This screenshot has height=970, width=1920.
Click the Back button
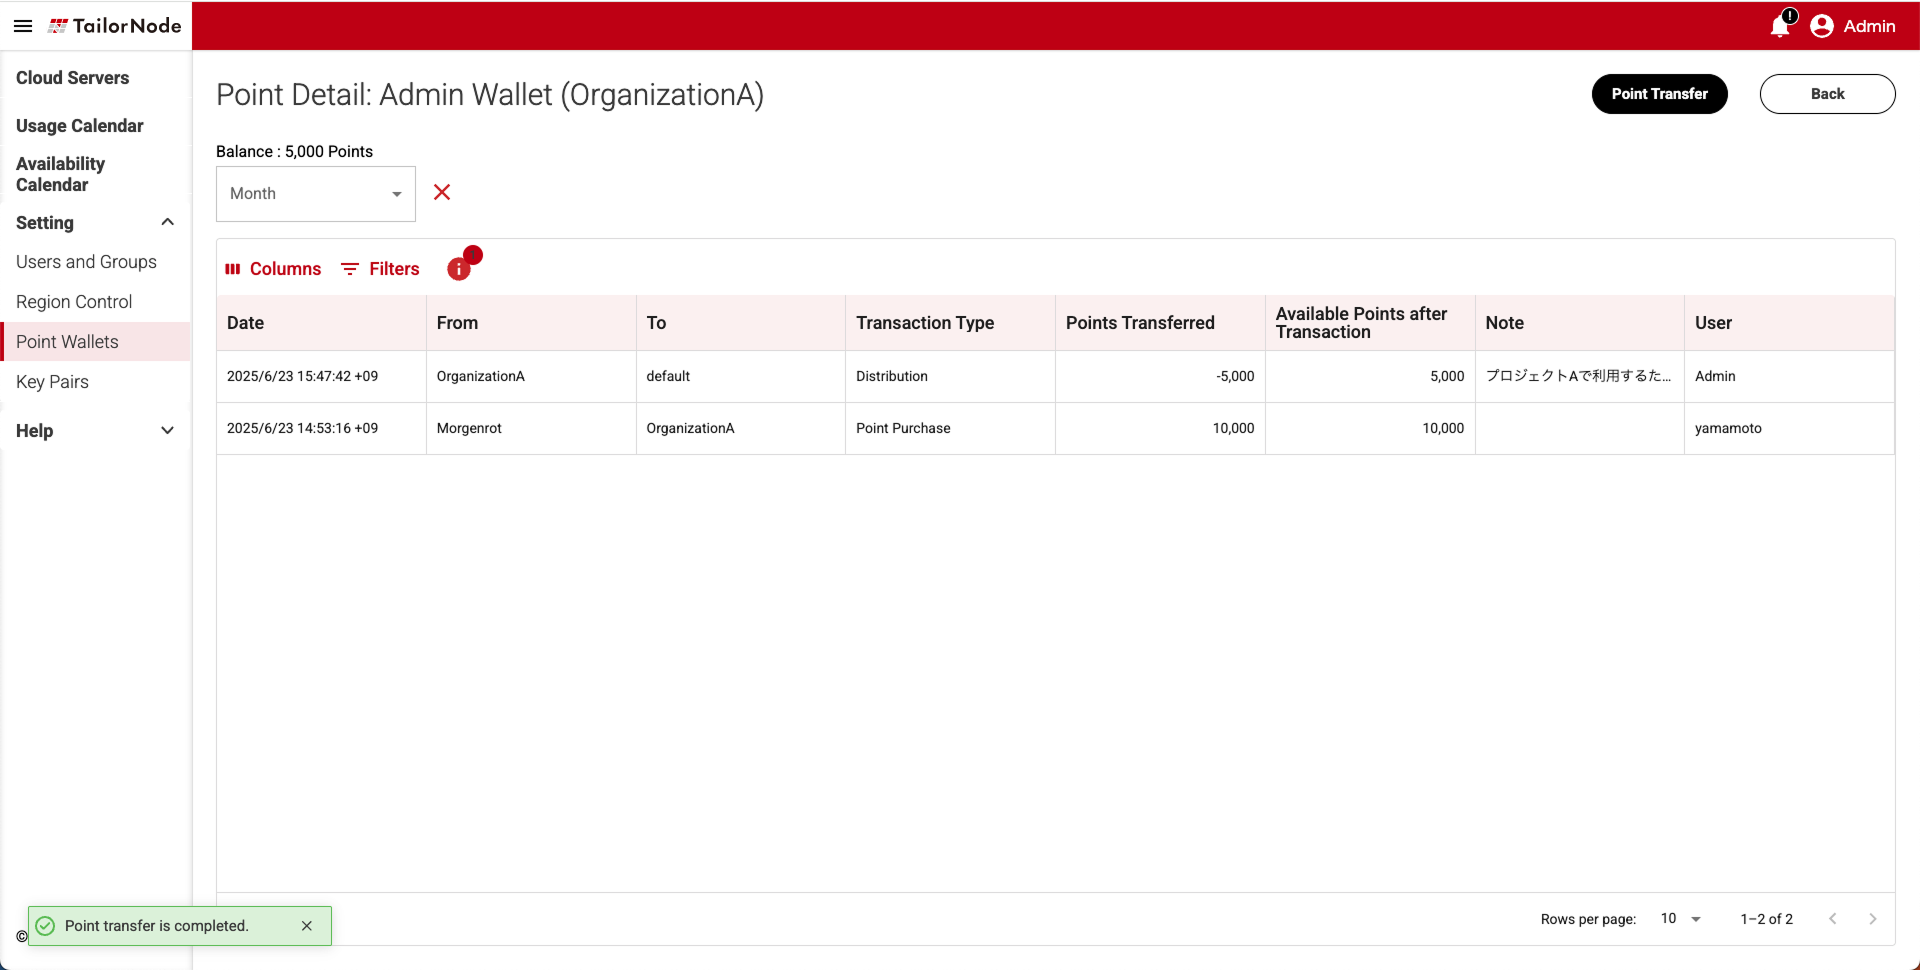pos(1827,94)
